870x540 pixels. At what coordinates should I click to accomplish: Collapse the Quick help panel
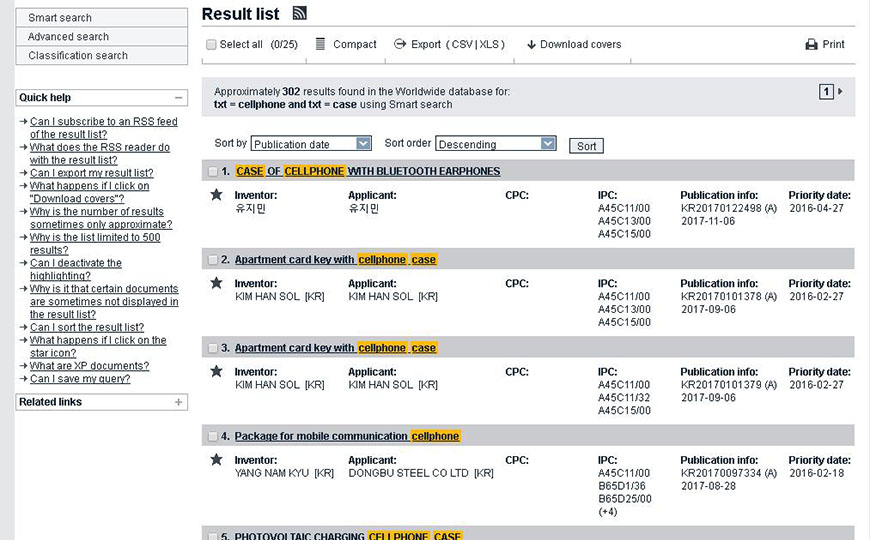tap(179, 98)
